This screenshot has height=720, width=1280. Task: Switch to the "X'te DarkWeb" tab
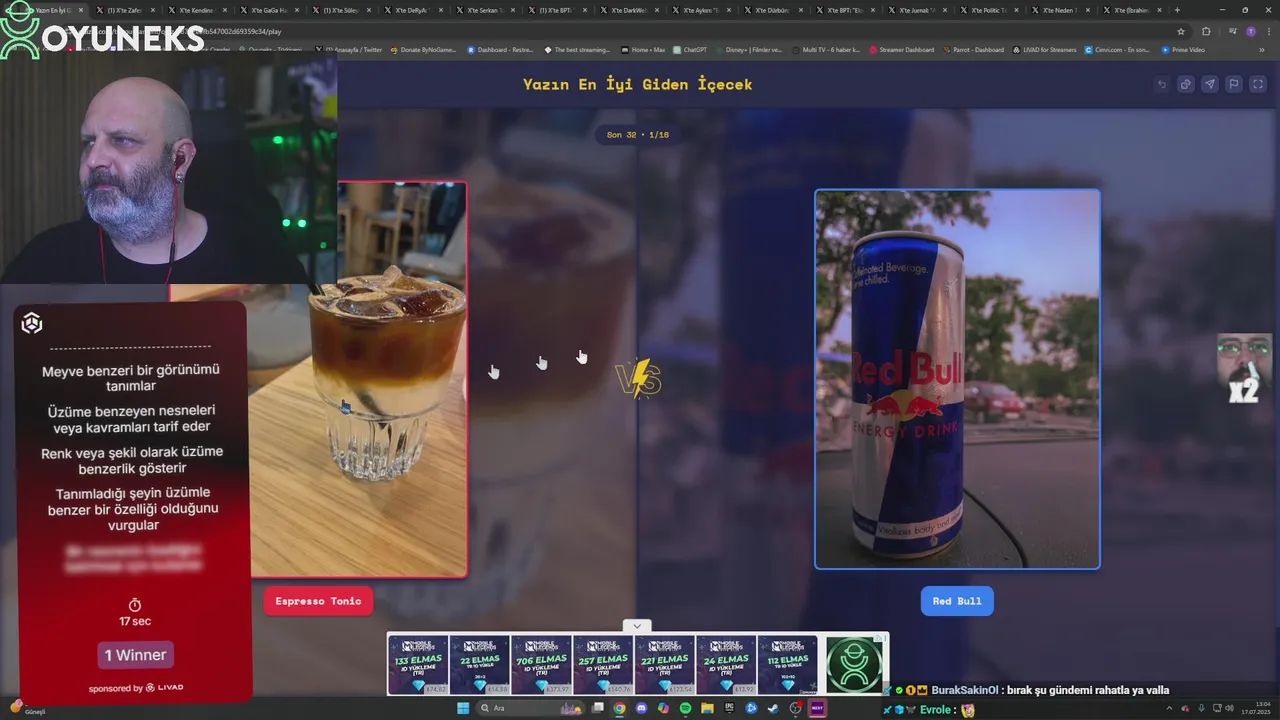628,10
